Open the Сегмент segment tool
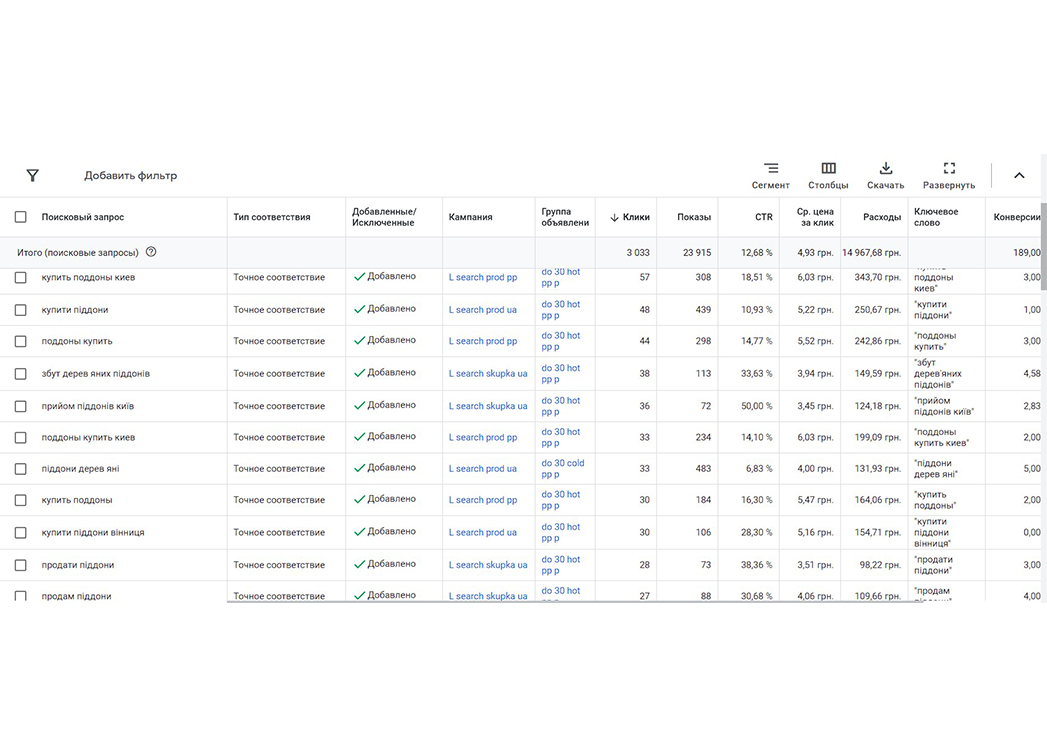The height and width of the screenshot is (756, 1047). point(771,176)
